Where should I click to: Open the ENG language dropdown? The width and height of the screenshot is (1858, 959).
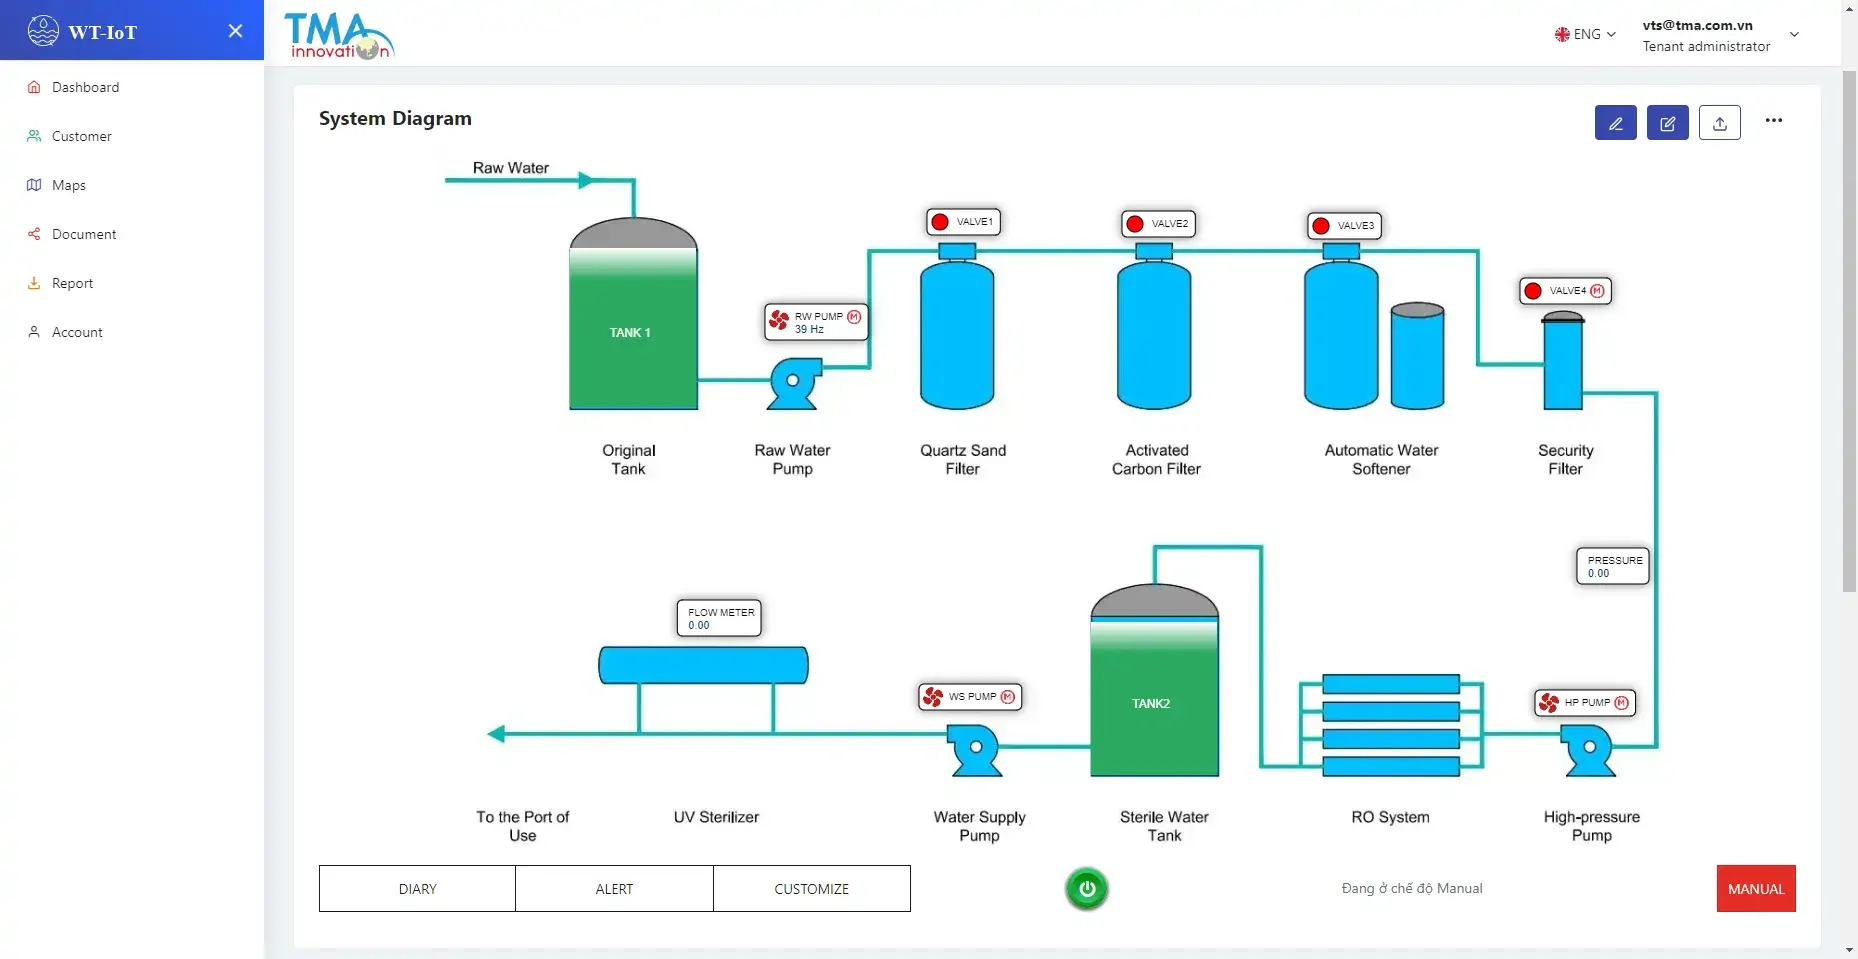click(1585, 34)
